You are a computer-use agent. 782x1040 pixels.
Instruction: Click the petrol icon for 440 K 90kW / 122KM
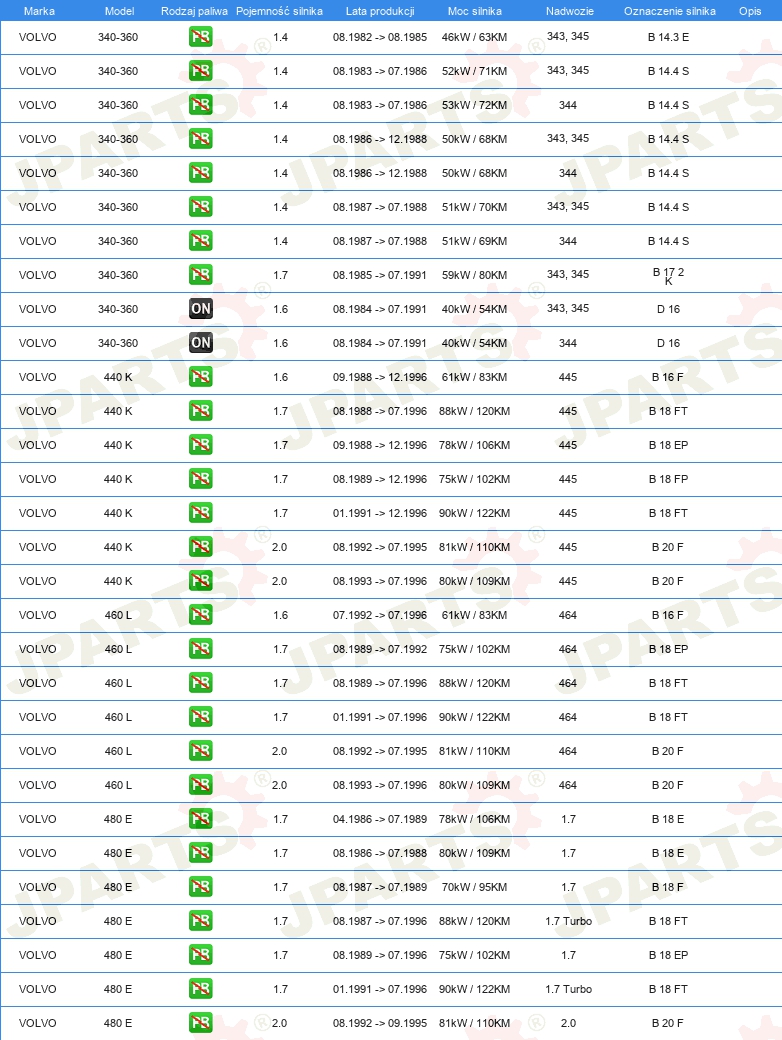[200, 513]
